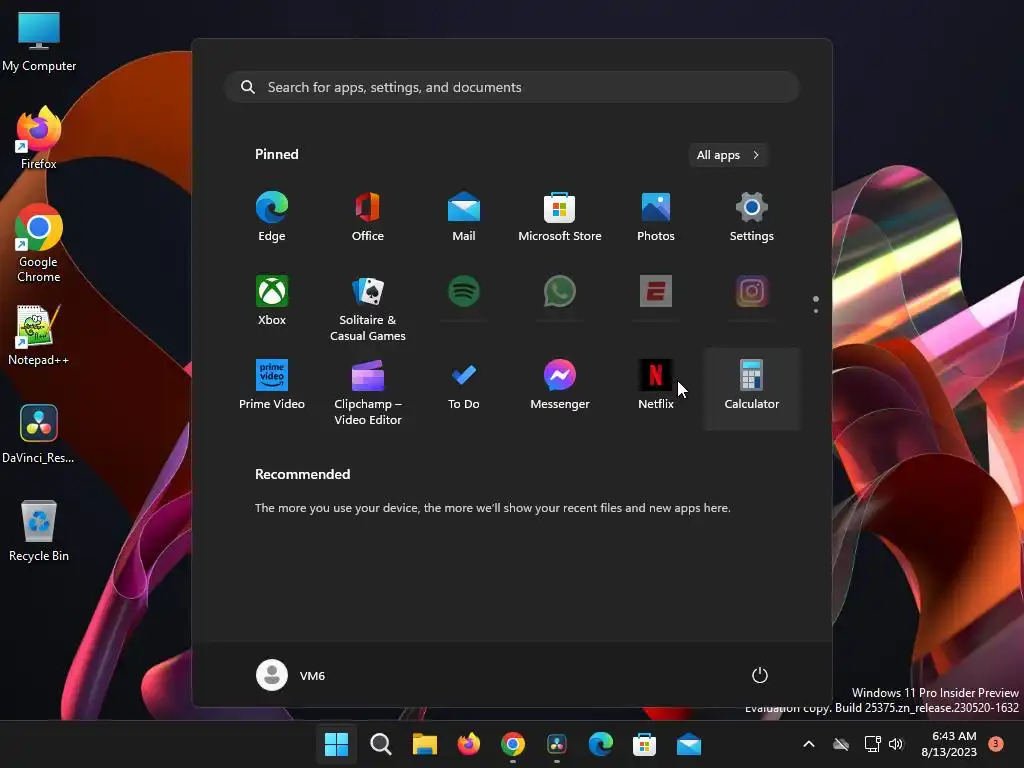Select the Firefox desktop shortcut

(x=39, y=138)
